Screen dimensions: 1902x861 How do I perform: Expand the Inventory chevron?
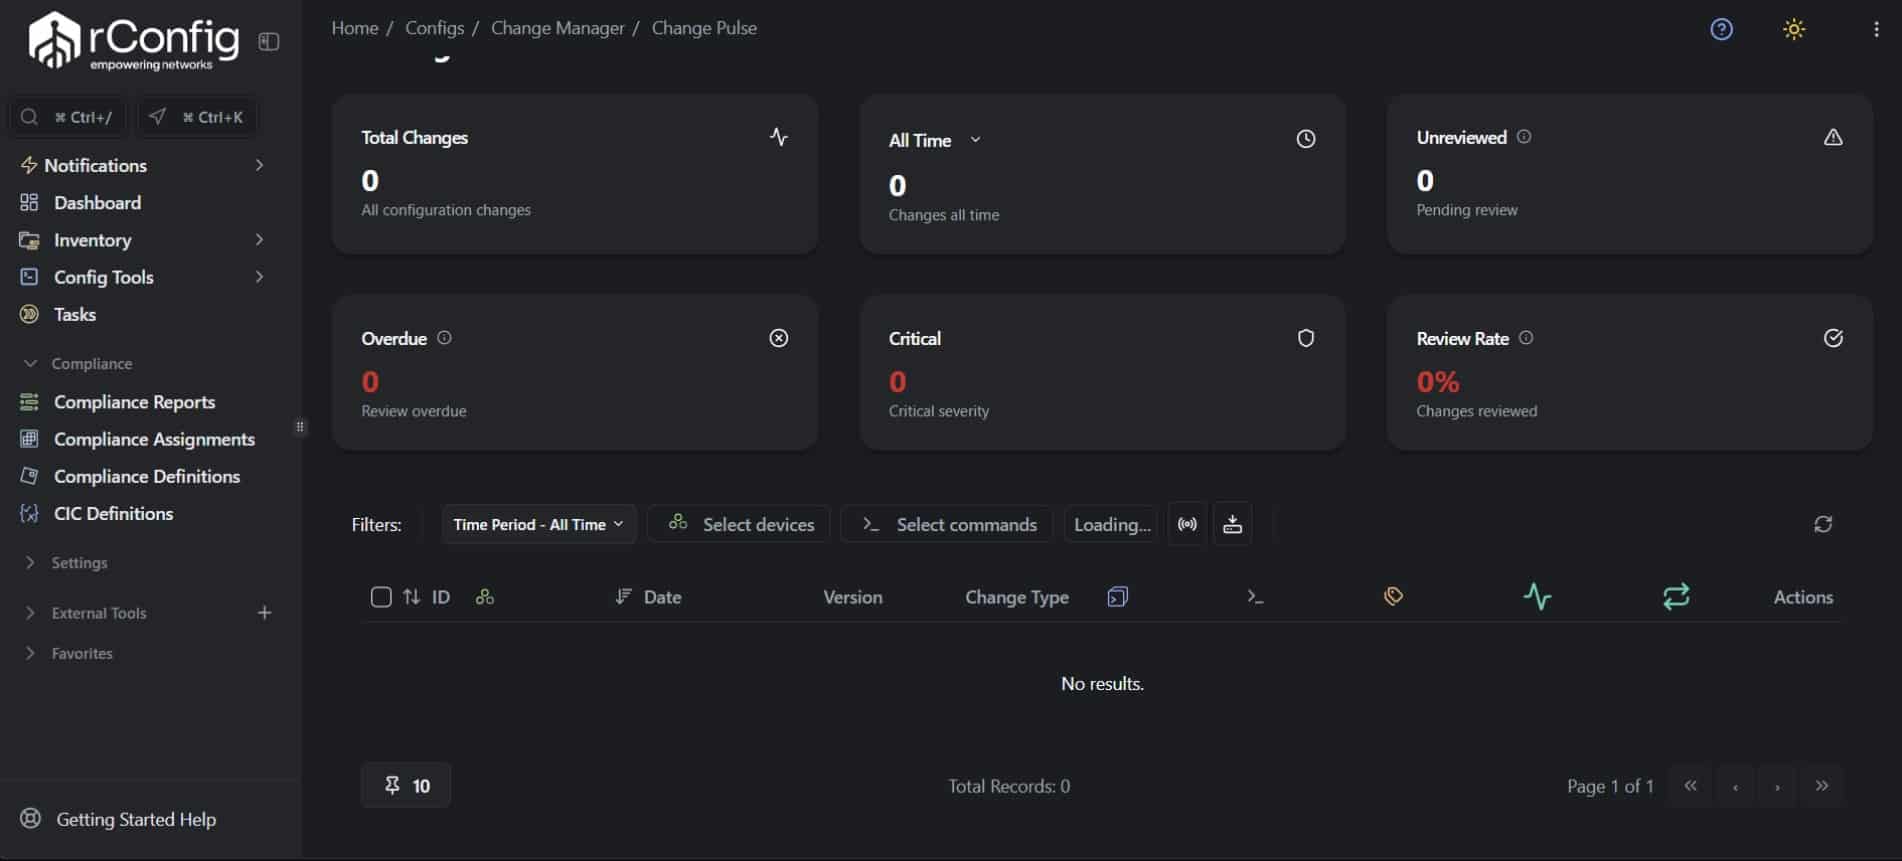tap(259, 240)
